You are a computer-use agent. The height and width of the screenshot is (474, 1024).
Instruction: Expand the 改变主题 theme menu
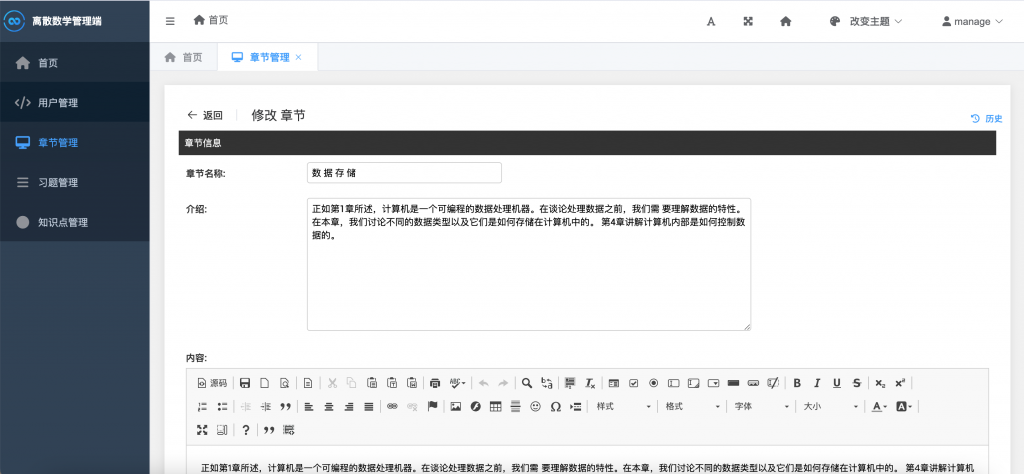[x=865, y=21]
